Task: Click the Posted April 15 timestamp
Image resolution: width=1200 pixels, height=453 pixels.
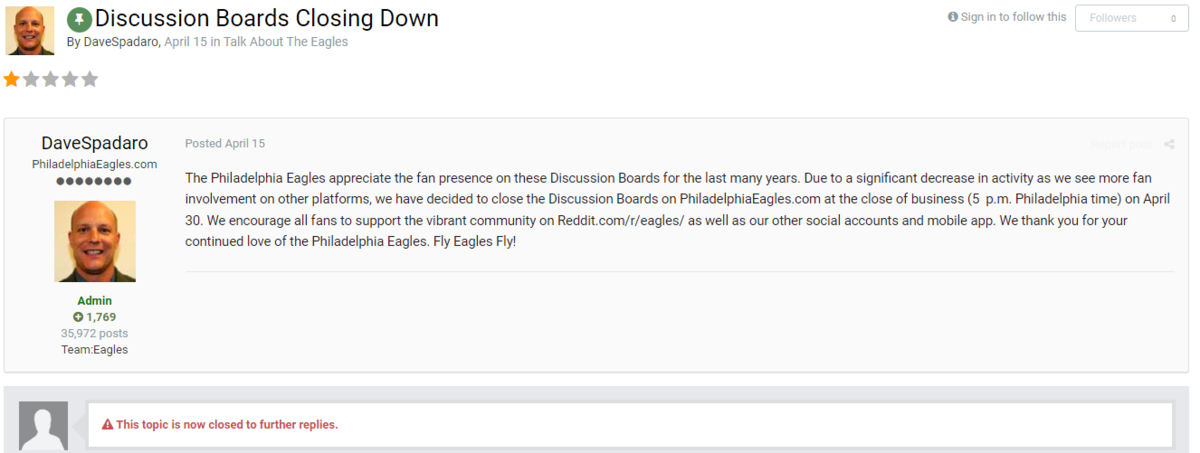Action: pos(225,144)
